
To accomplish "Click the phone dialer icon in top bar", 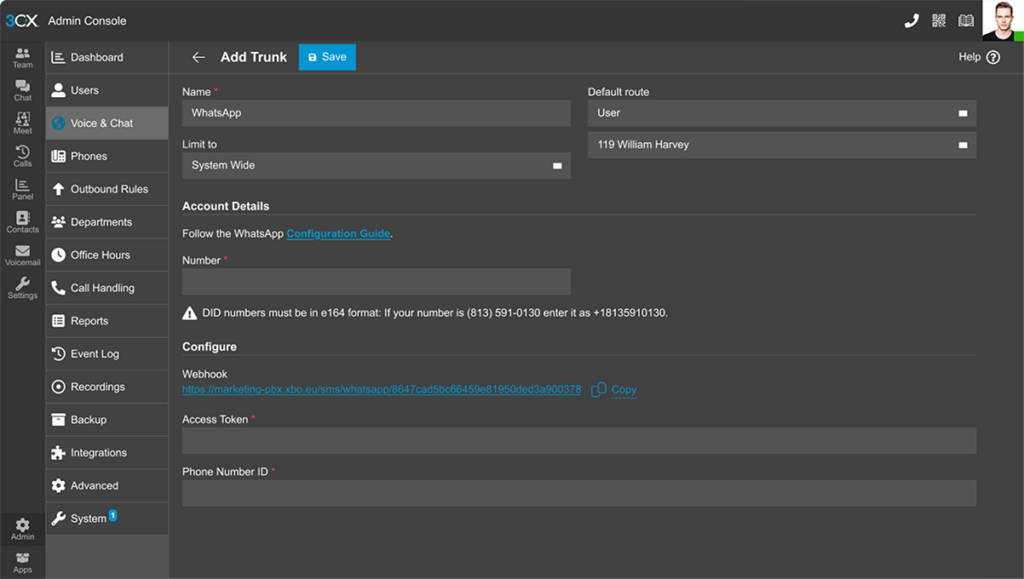I will click(911, 20).
